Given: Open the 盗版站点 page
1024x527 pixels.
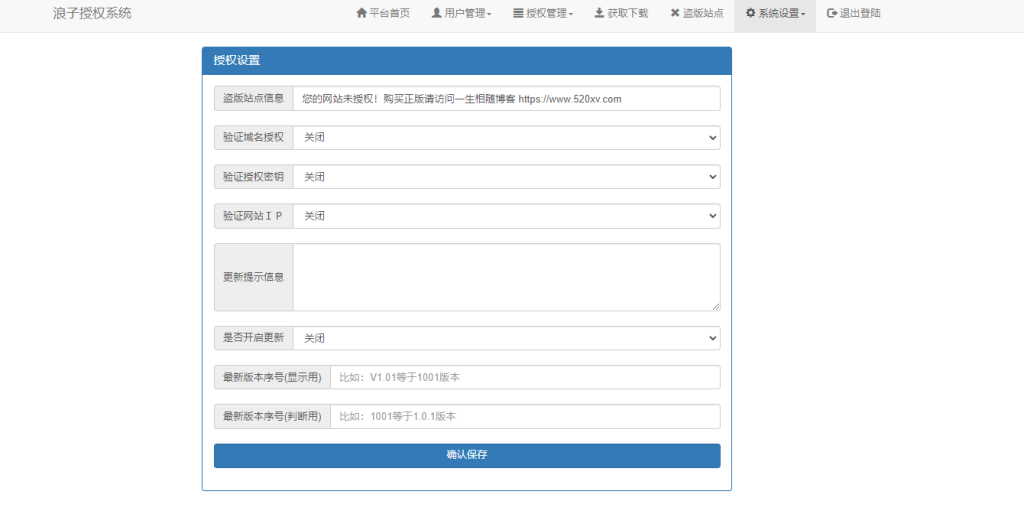Looking at the screenshot, I should [x=697, y=13].
